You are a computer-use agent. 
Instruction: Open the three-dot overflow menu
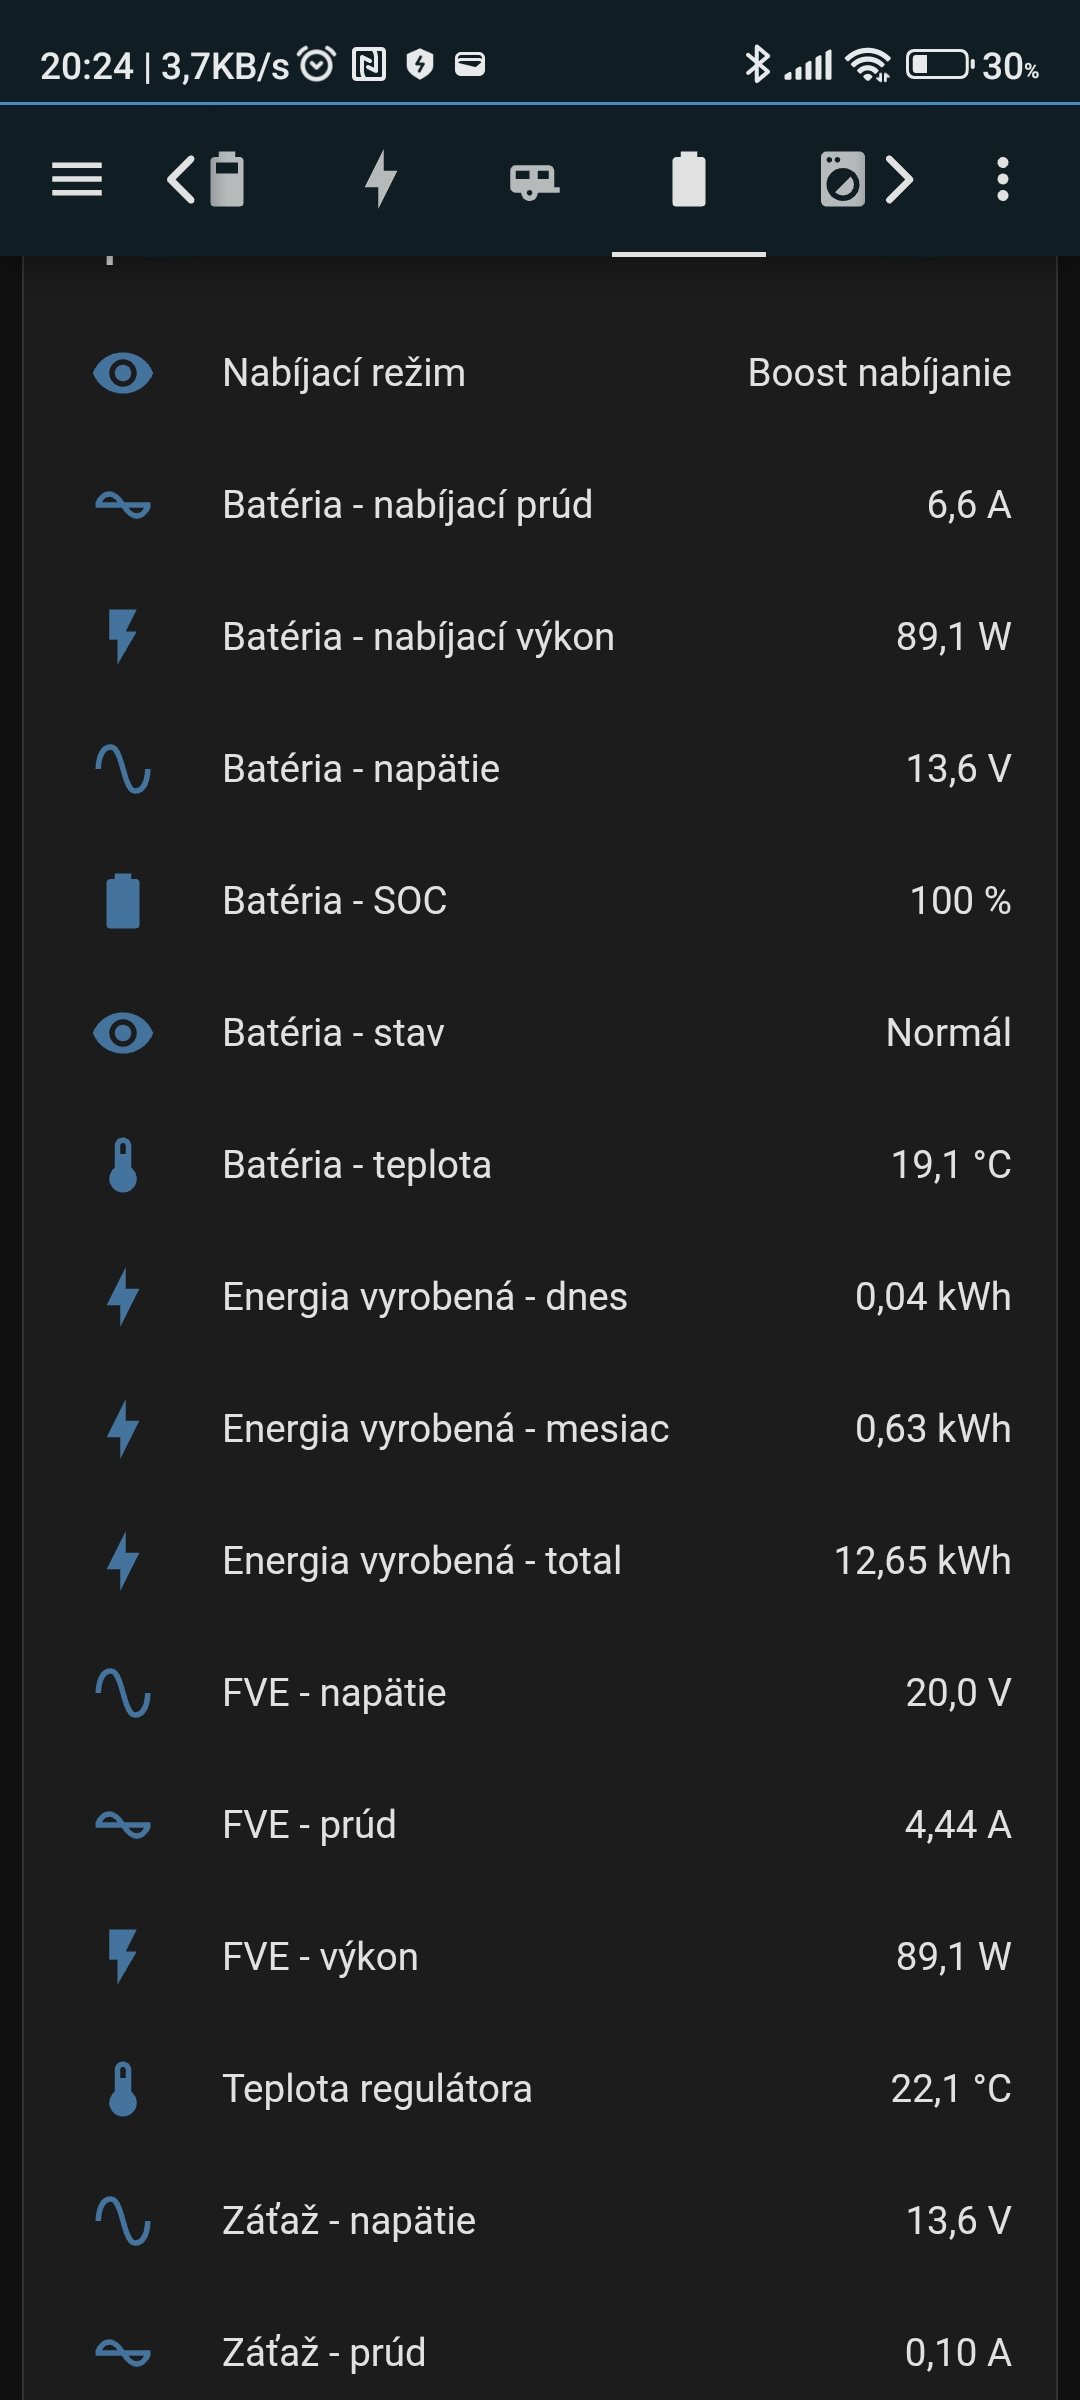coord(1002,180)
